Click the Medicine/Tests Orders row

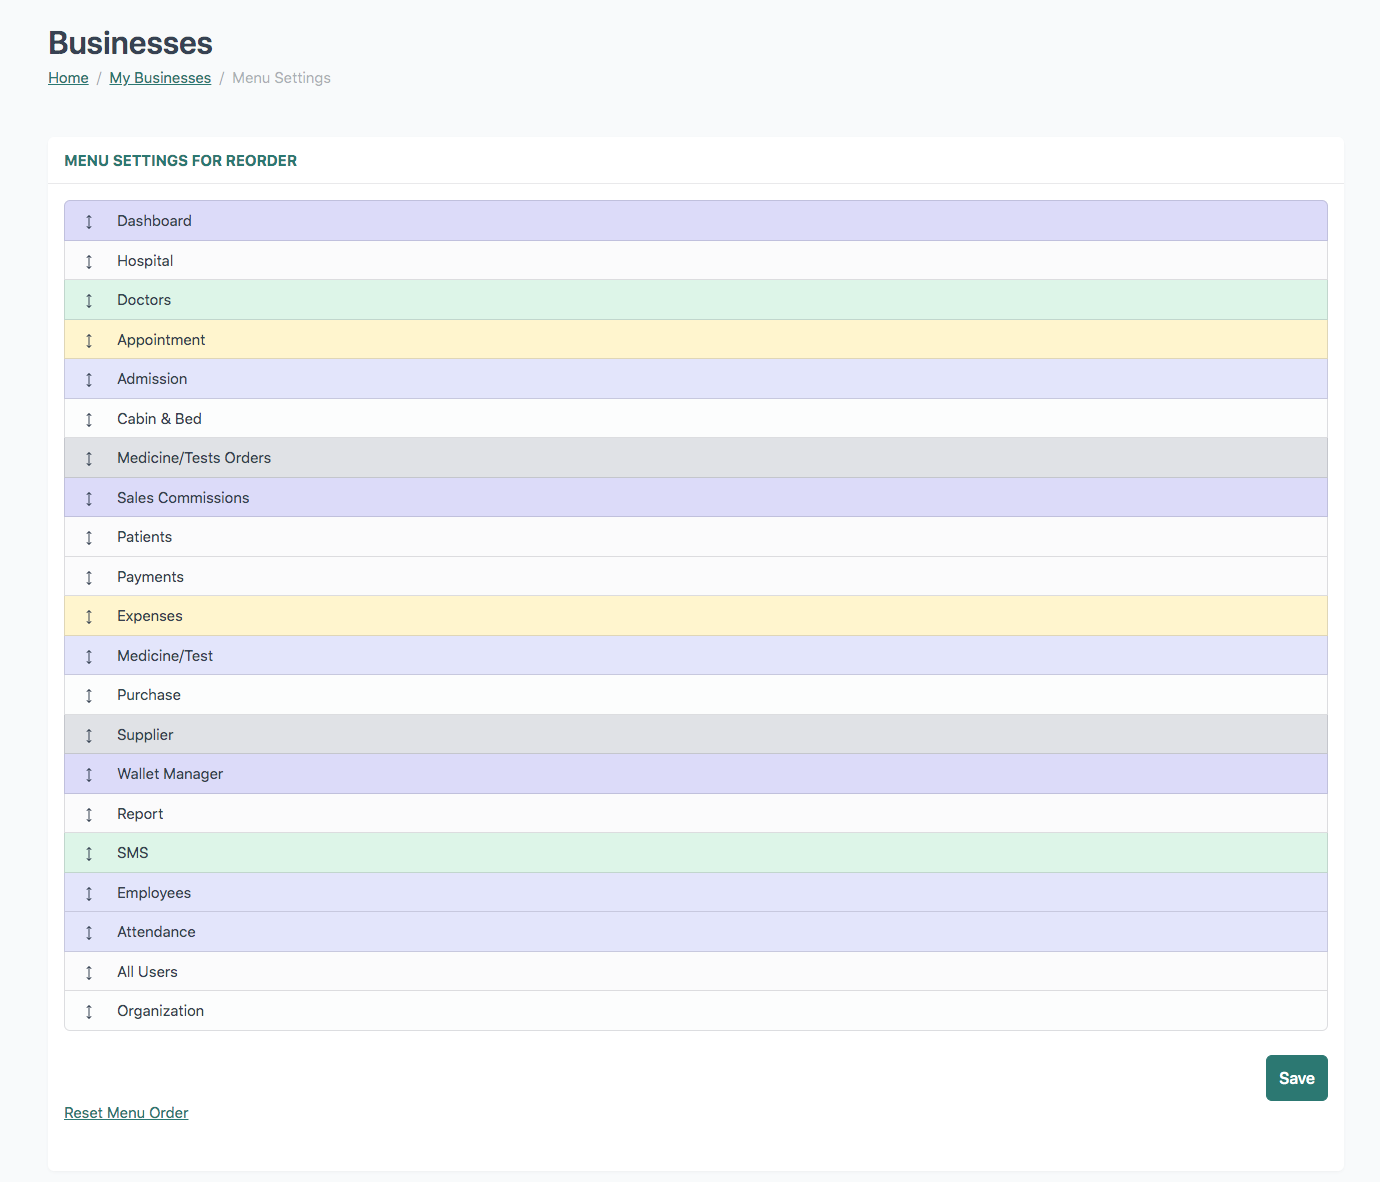194,458
